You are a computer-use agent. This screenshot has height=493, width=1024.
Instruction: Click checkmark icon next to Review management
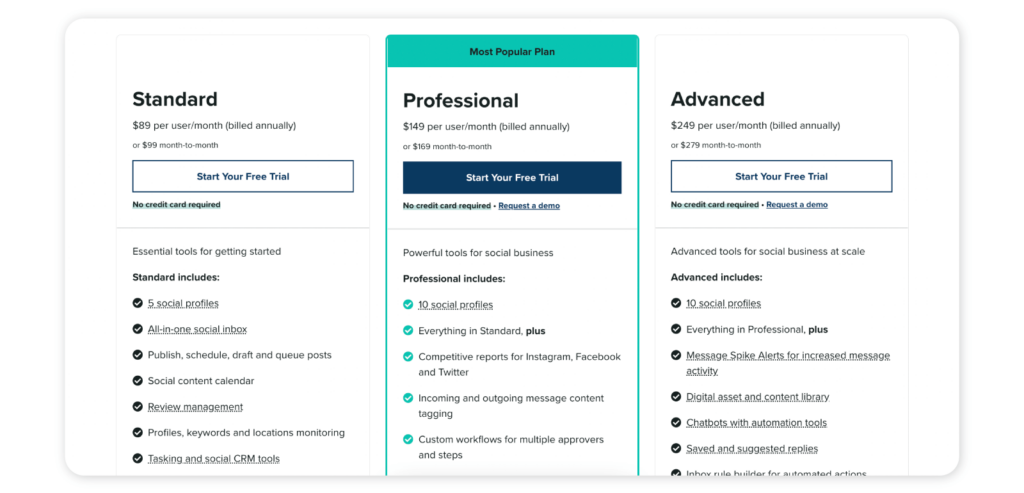[x=137, y=407]
